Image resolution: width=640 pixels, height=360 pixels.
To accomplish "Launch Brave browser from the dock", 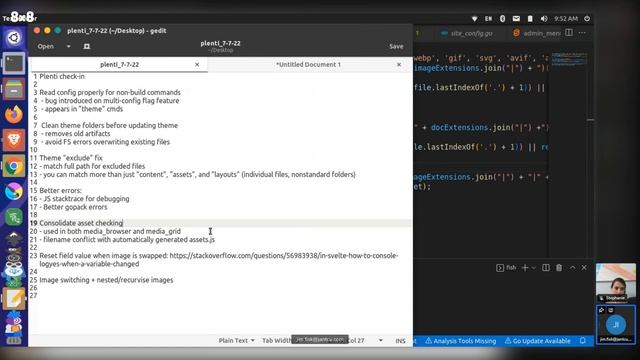I will pyautogui.click(x=14, y=140).
